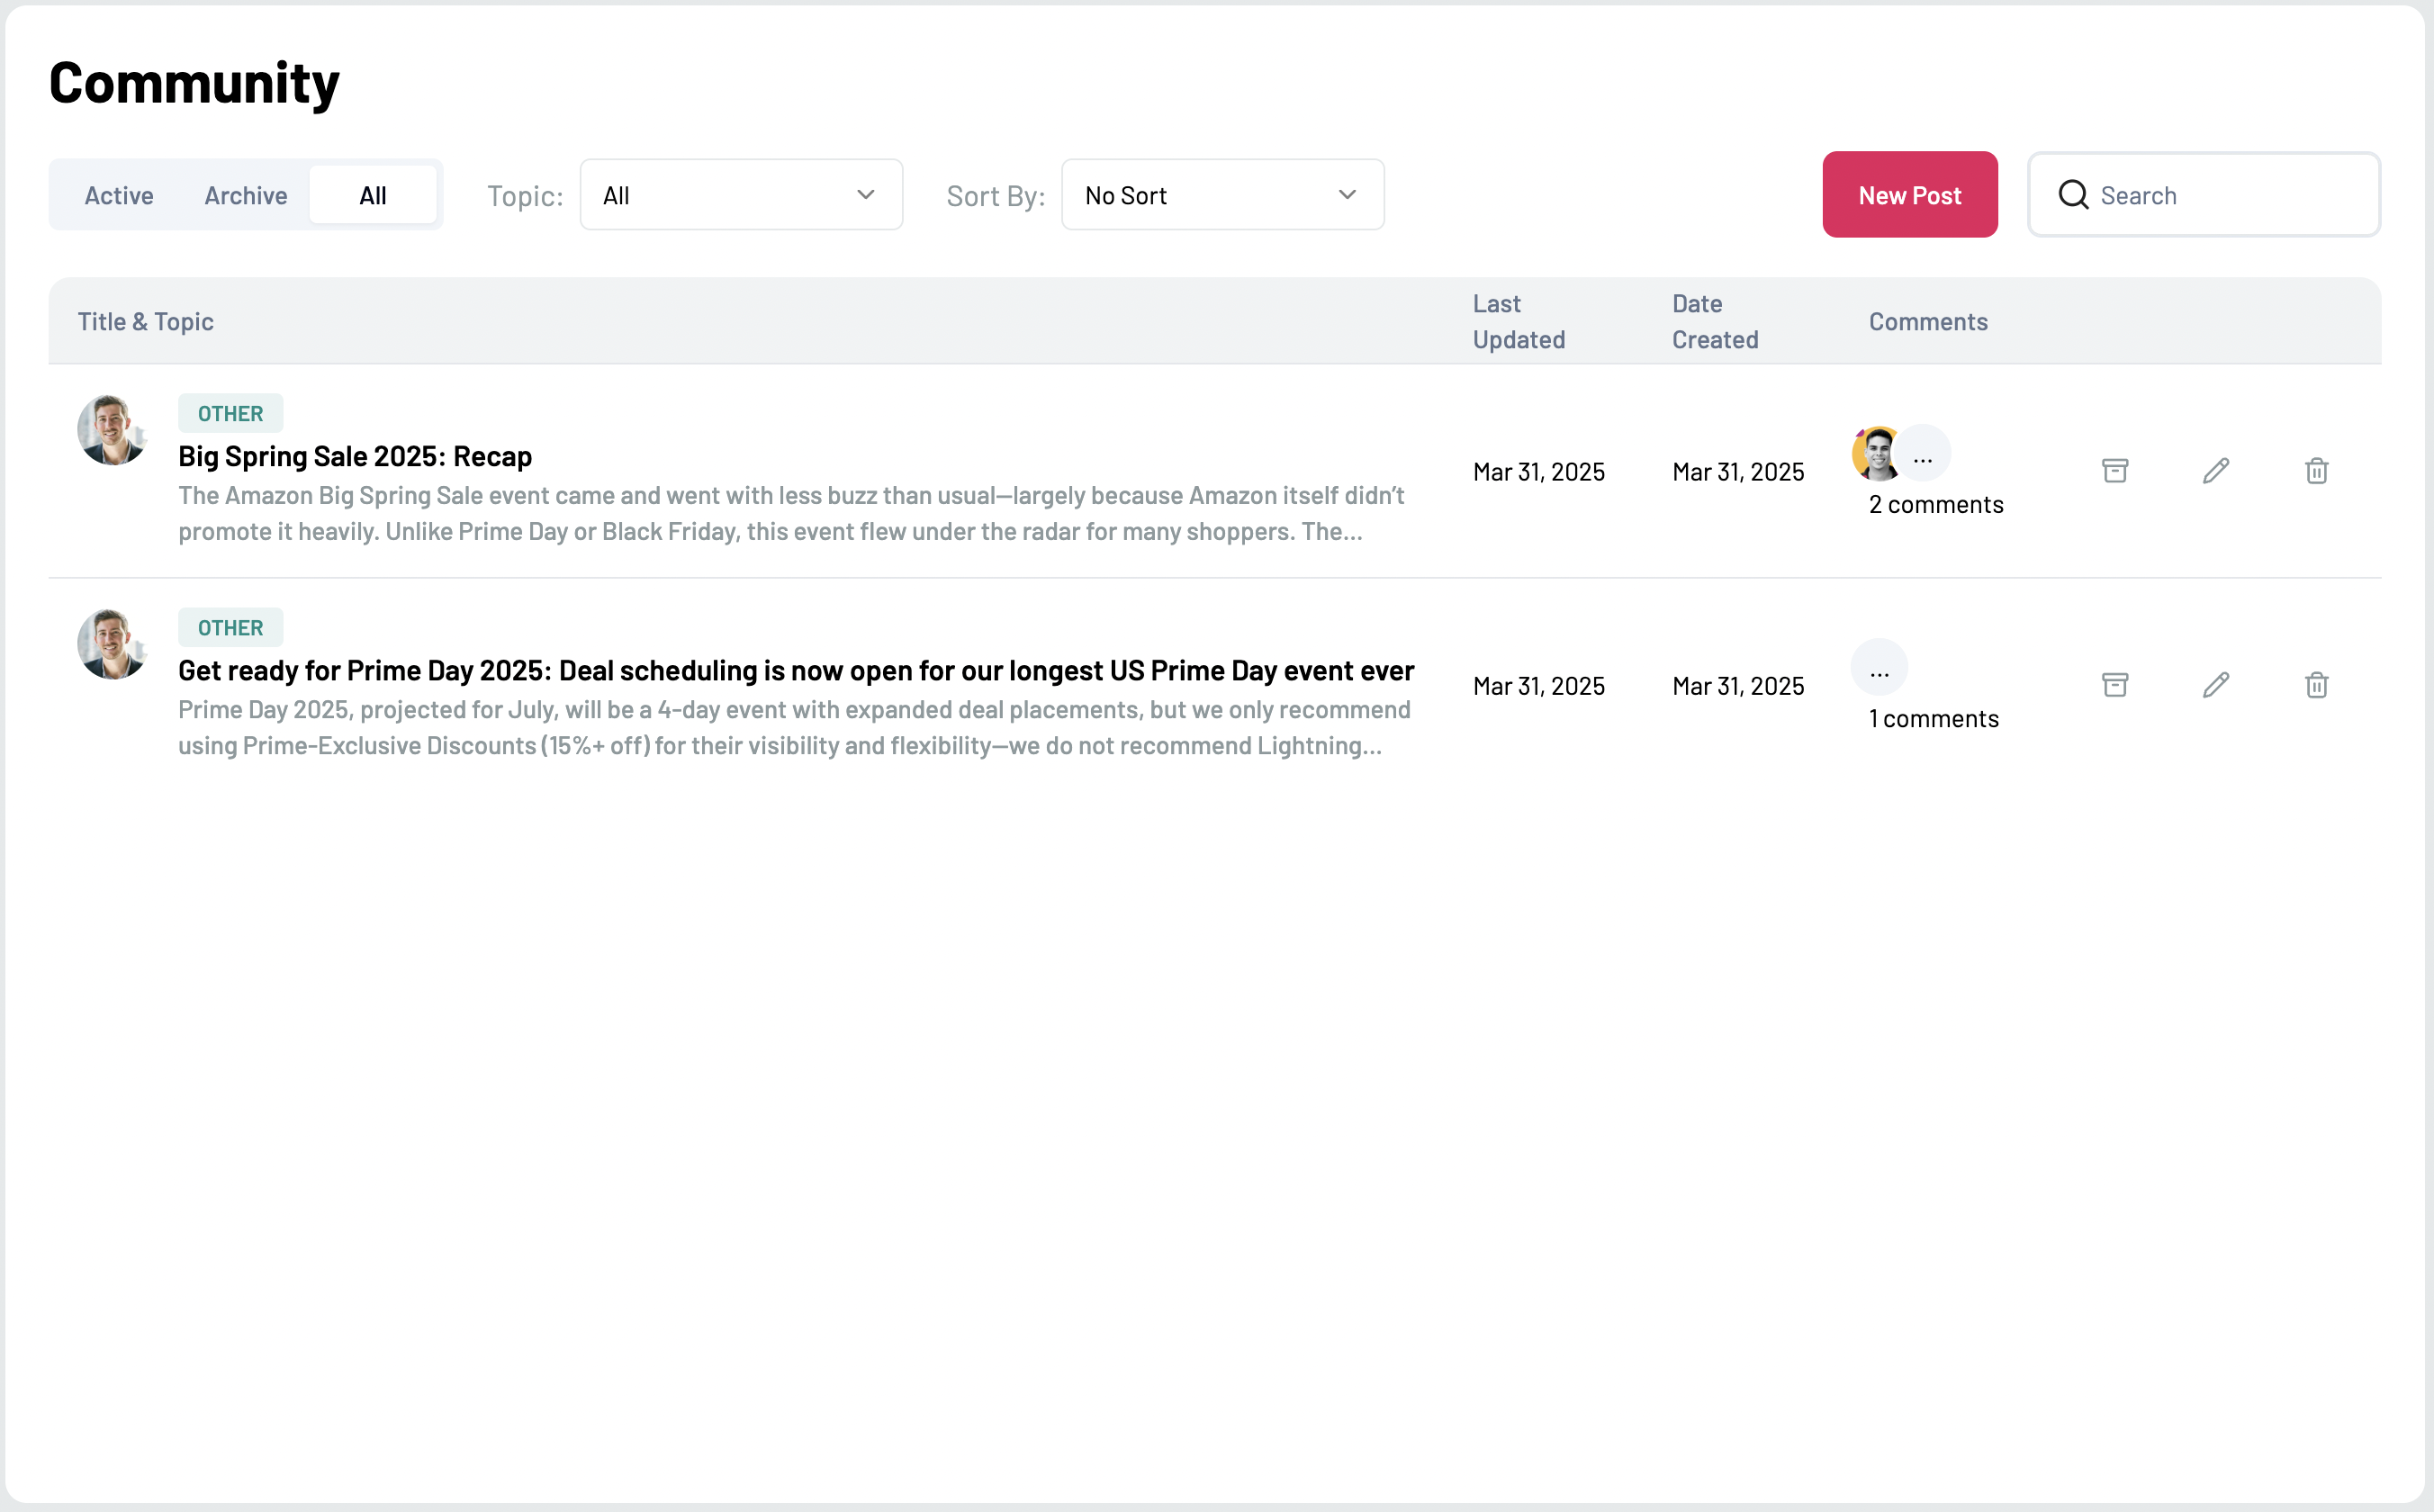Focus the Search input field
This screenshot has width=2434, height=1512.
point(2230,195)
